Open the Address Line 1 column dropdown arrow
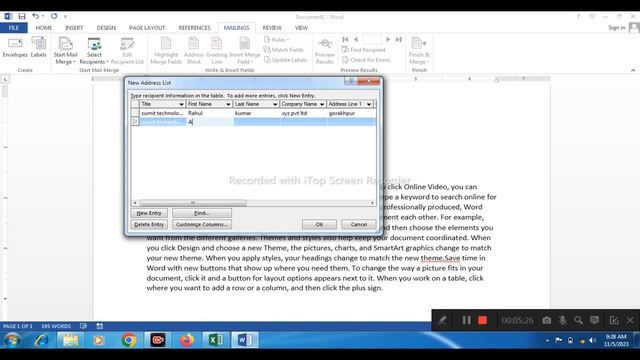The height and width of the screenshot is (360, 640). 369,104
